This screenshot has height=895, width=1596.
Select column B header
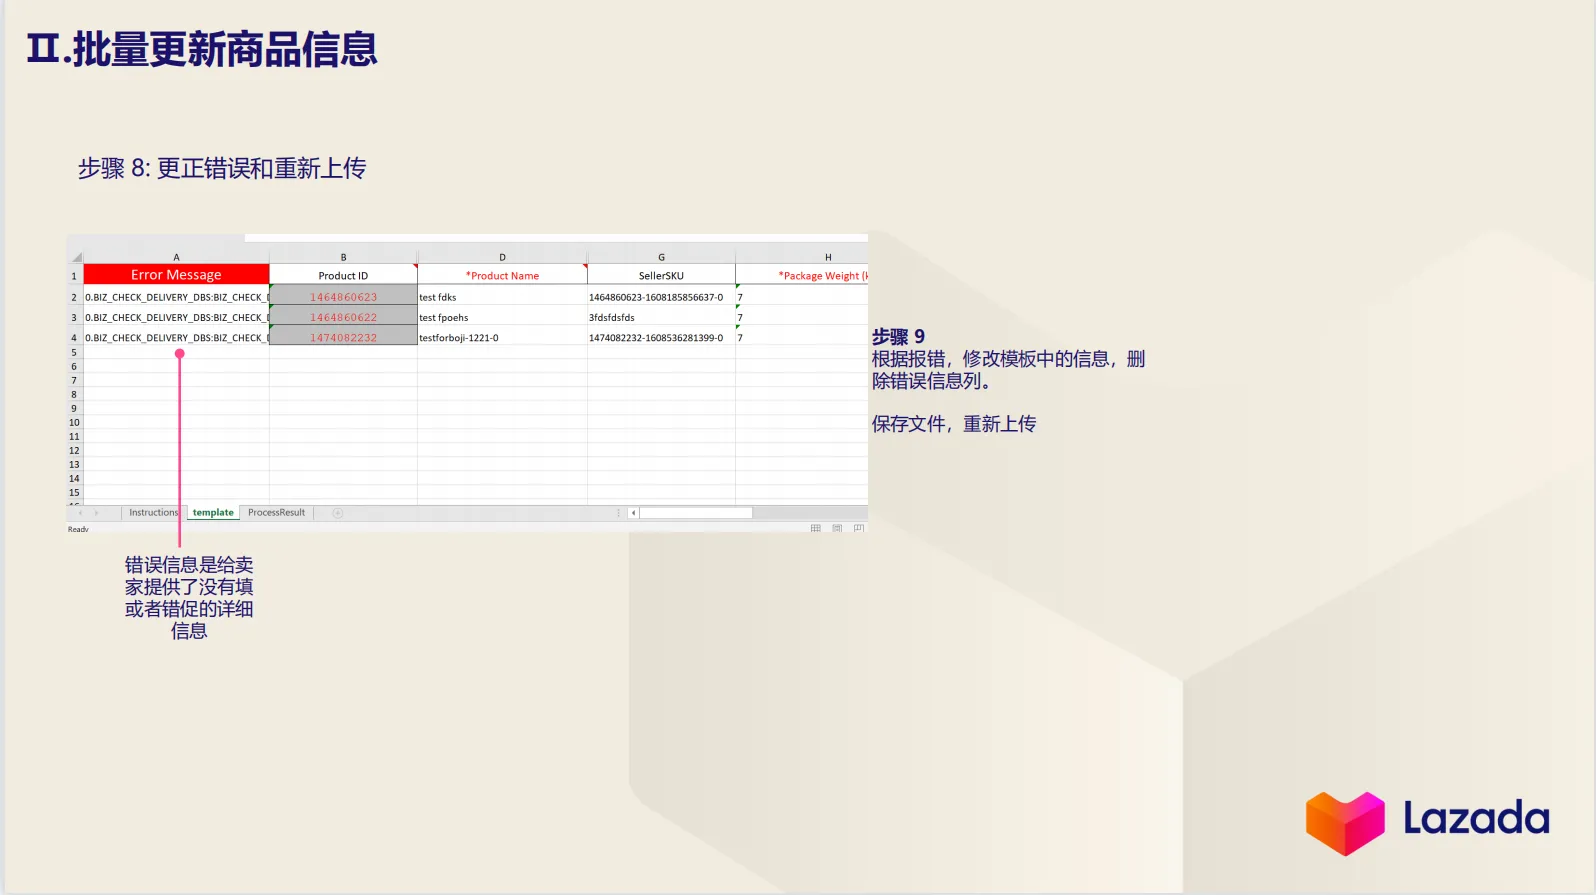point(343,258)
